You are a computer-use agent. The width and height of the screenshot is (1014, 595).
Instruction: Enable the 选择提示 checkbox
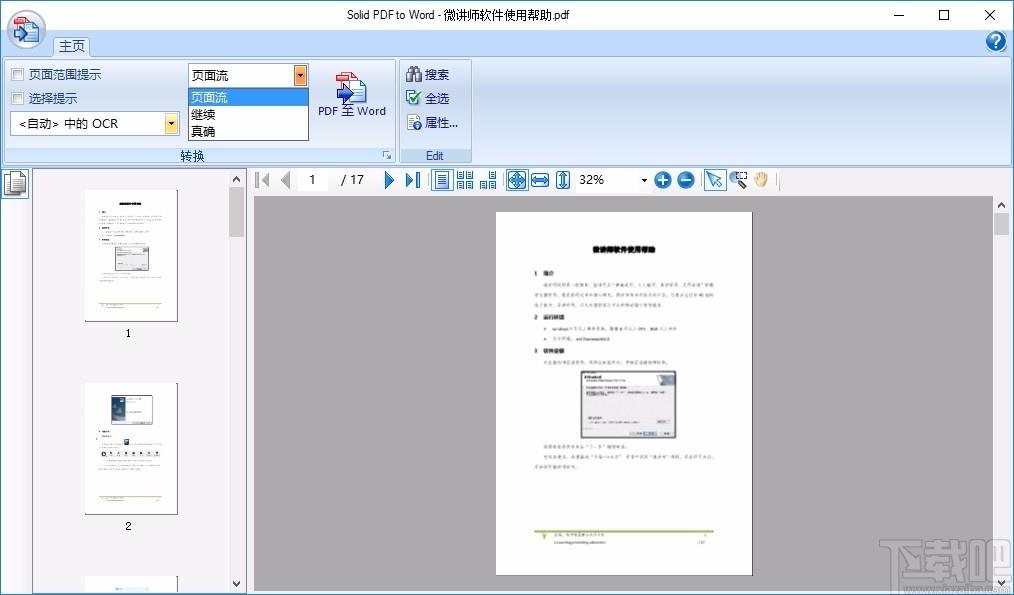17,98
